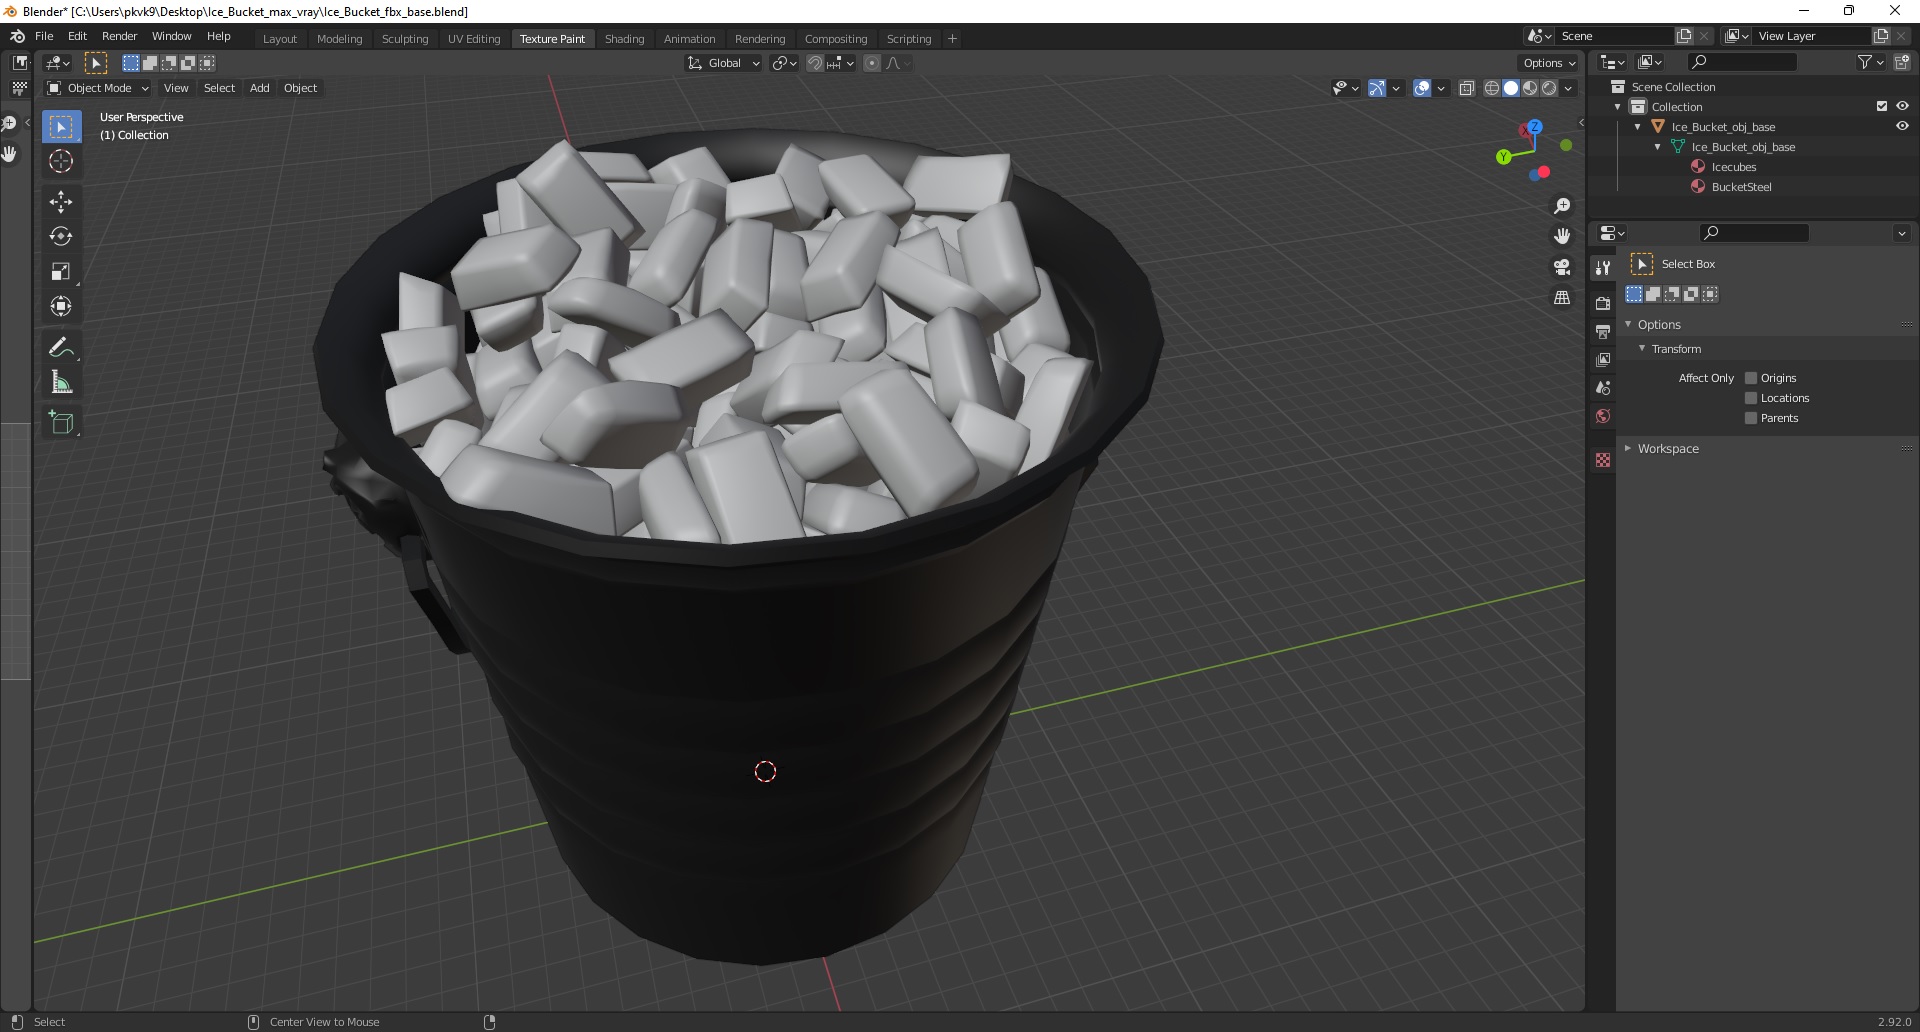Screen dimensions: 1920x1032
Task: Hide Ice_Bucket_obj_base object via eye icon
Action: coord(1902,126)
